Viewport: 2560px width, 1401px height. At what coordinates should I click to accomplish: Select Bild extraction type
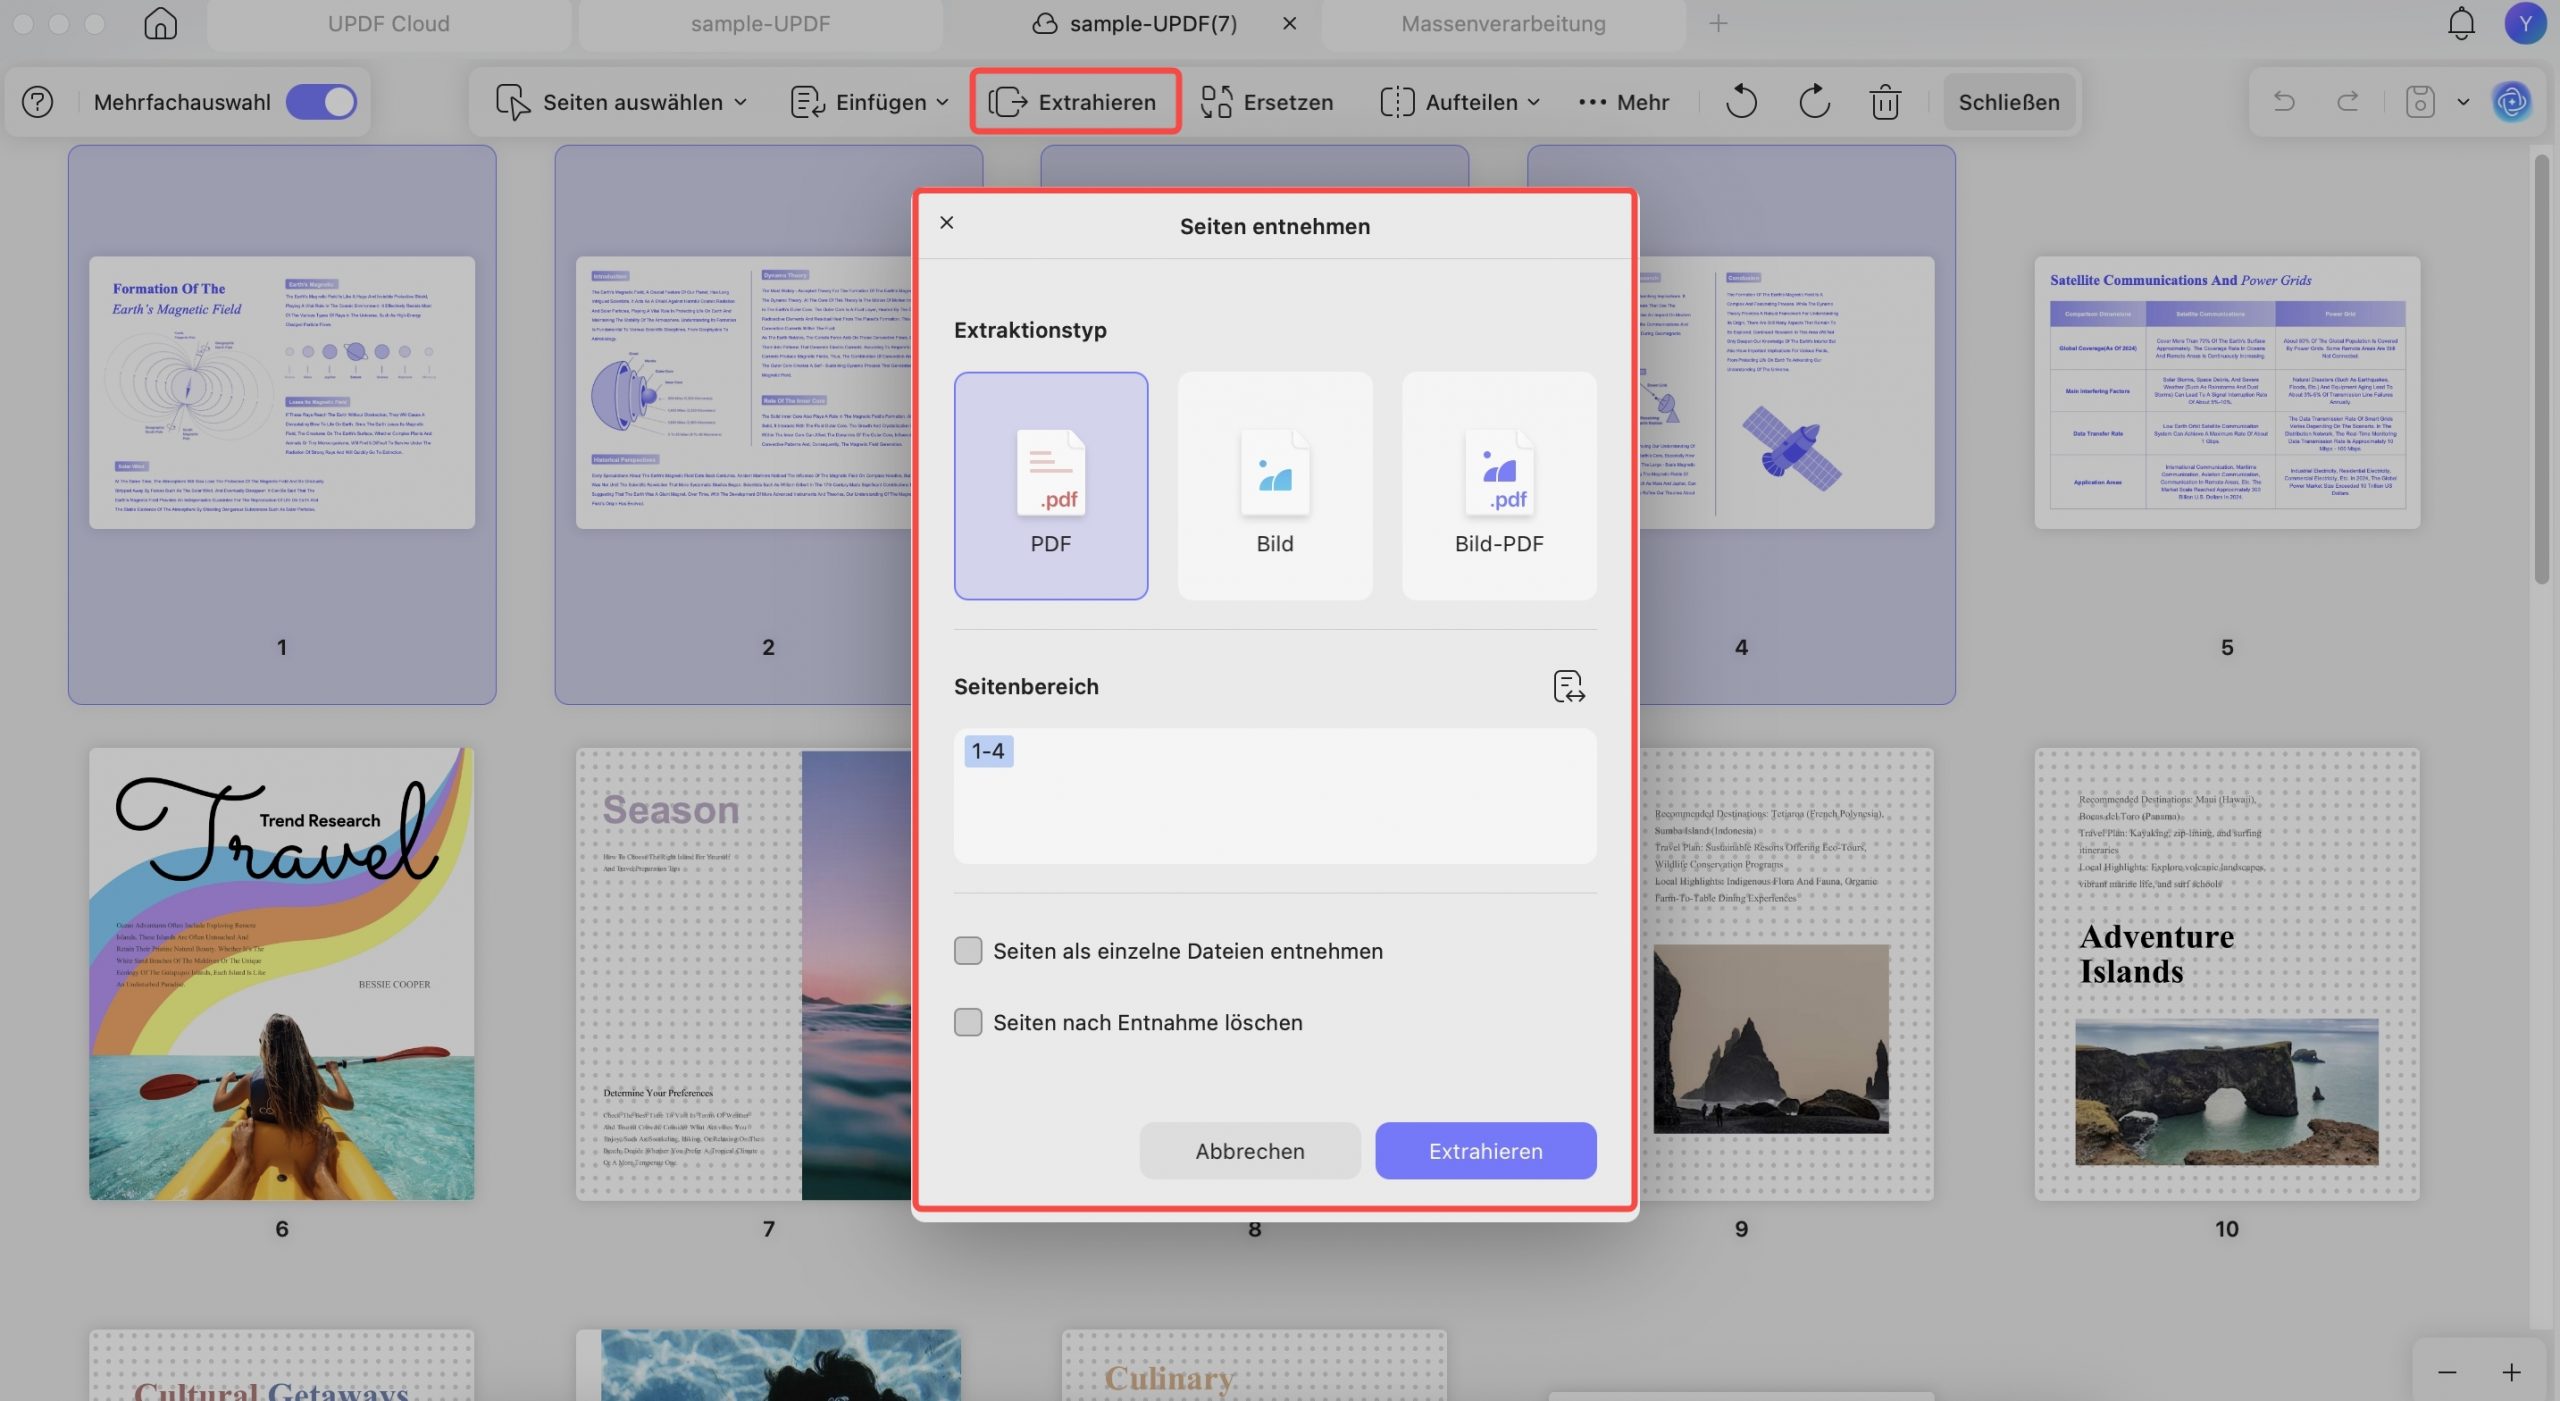1275,486
